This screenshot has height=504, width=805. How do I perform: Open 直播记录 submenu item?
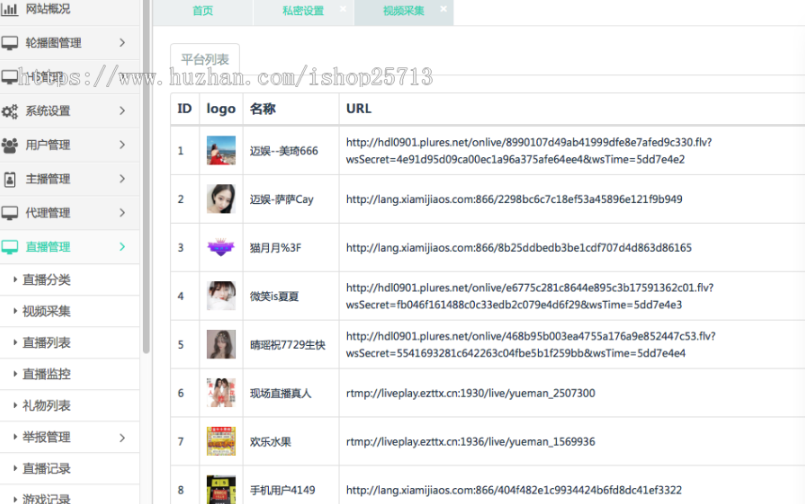point(46,469)
